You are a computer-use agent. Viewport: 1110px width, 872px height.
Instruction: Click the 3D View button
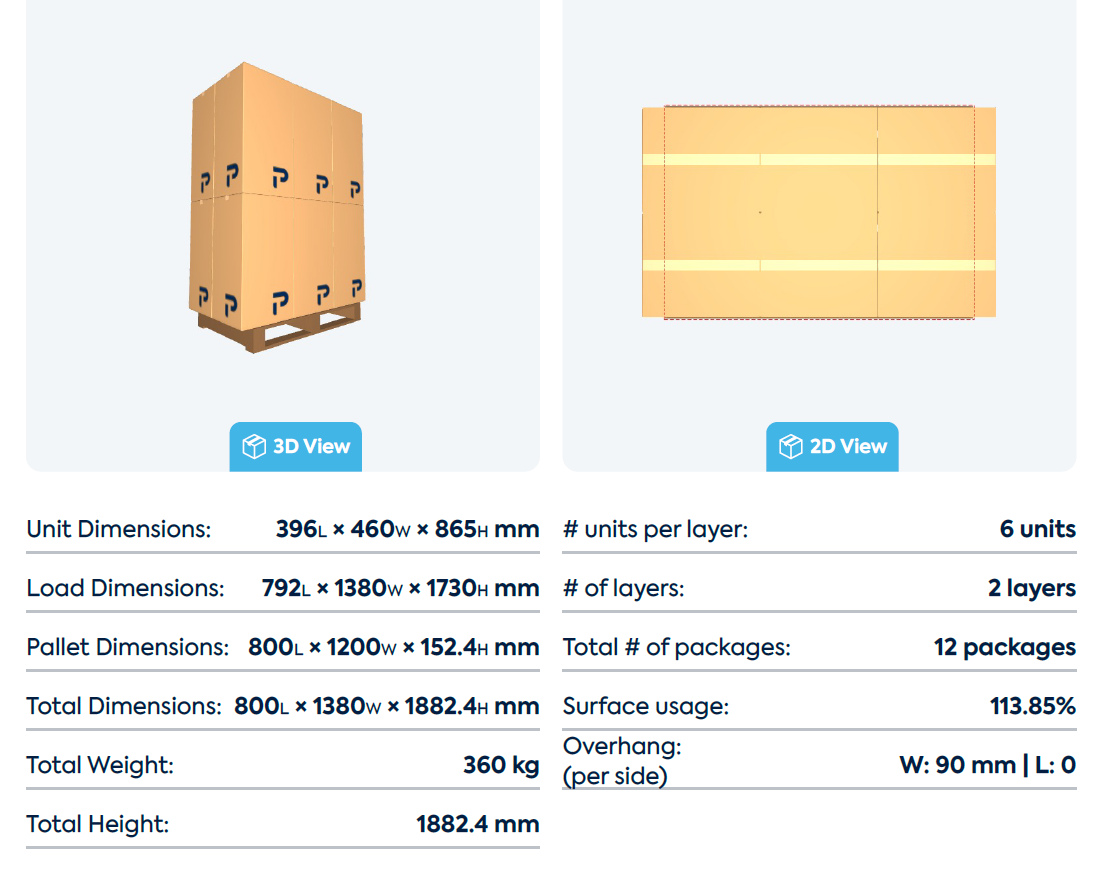[x=295, y=447]
